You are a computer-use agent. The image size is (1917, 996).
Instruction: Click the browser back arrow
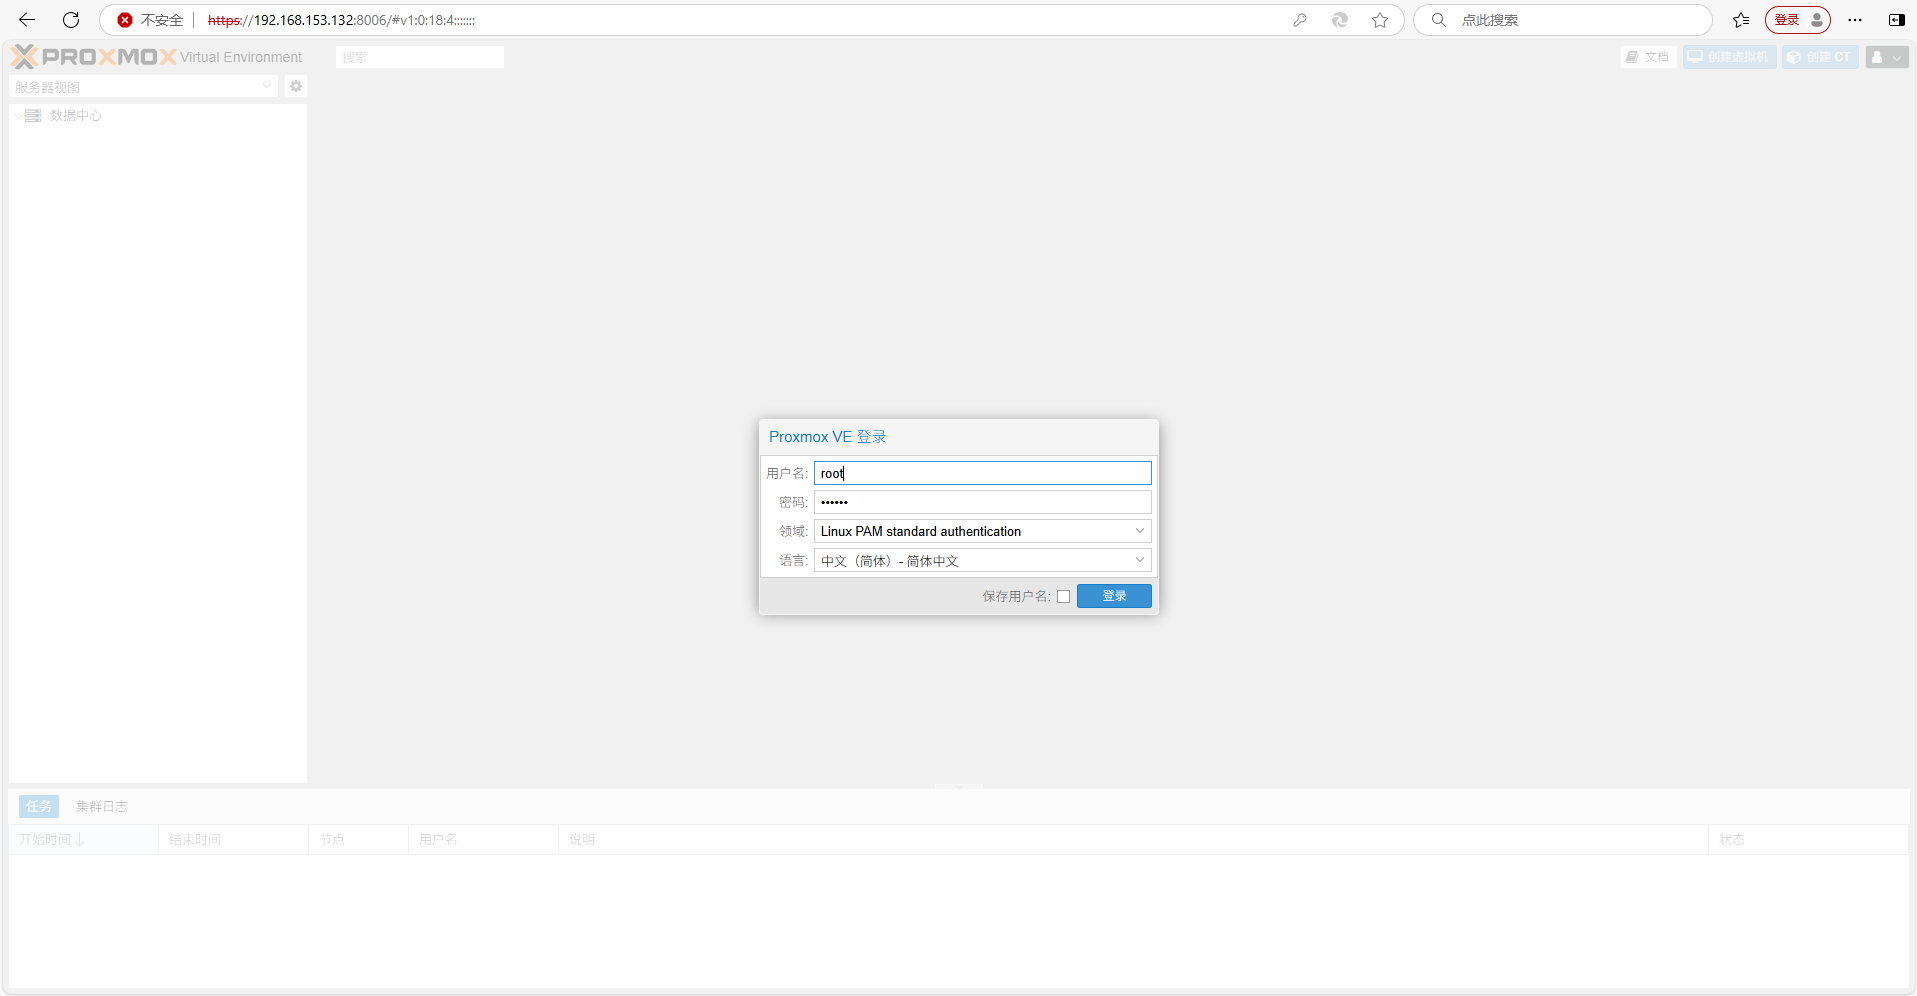click(x=27, y=20)
